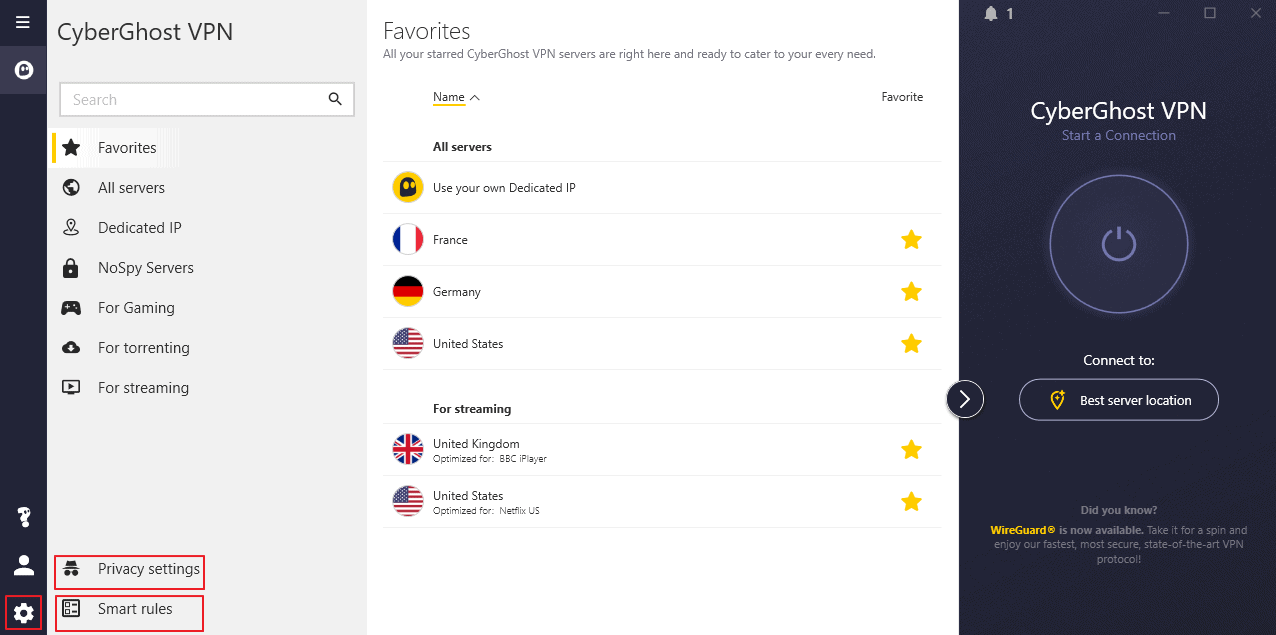The height and width of the screenshot is (635, 1276).
Task: Open the For streaming category
Action: tap(142, 387)
